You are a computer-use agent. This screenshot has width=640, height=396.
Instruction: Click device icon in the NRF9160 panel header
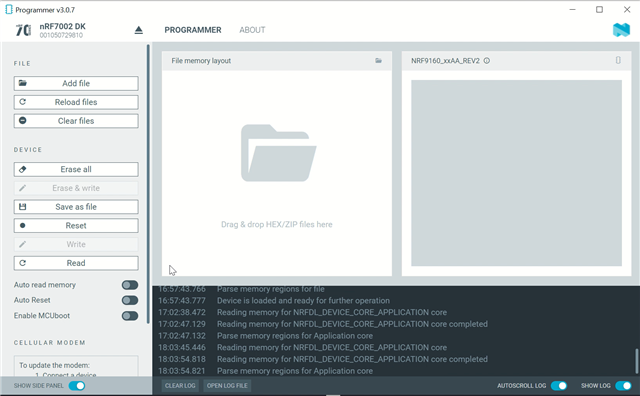click(618, 60)
